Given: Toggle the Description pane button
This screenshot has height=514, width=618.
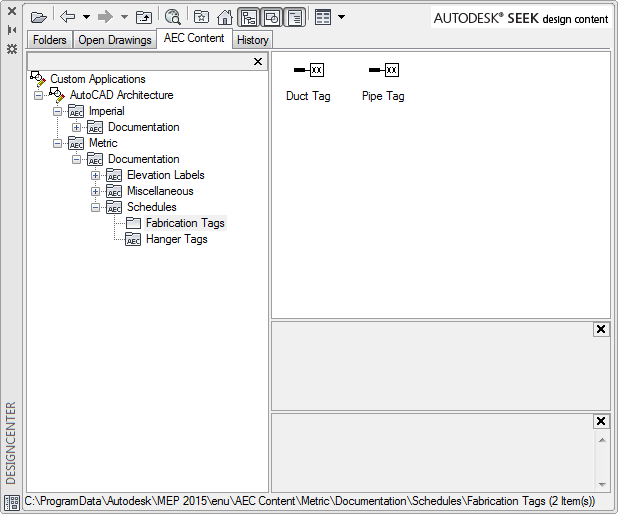Looking at the screenshot, I should pos(295,17).
